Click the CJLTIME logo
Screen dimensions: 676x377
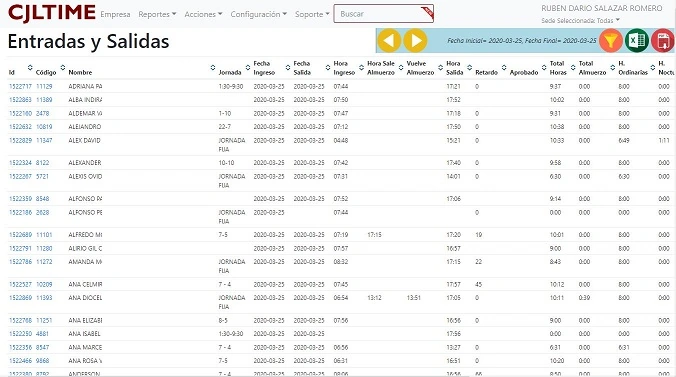(x=52, y=13)
